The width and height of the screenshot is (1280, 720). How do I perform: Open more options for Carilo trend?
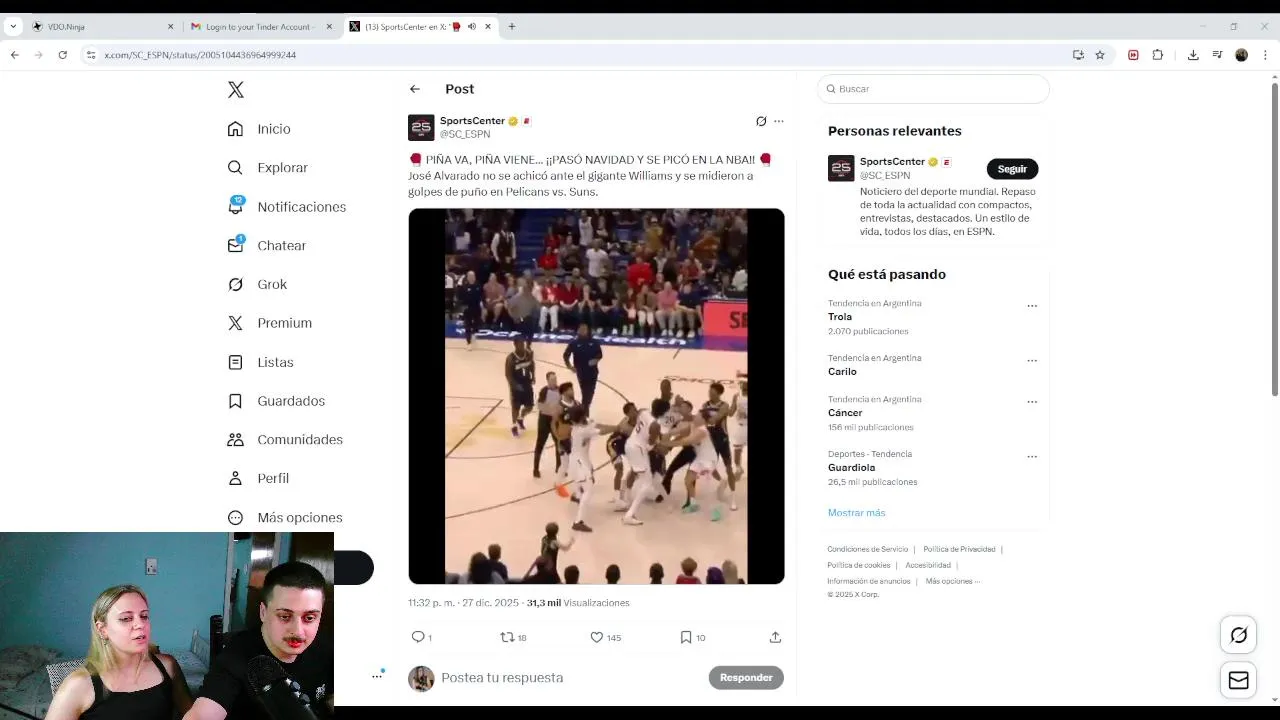[1032, 360]
